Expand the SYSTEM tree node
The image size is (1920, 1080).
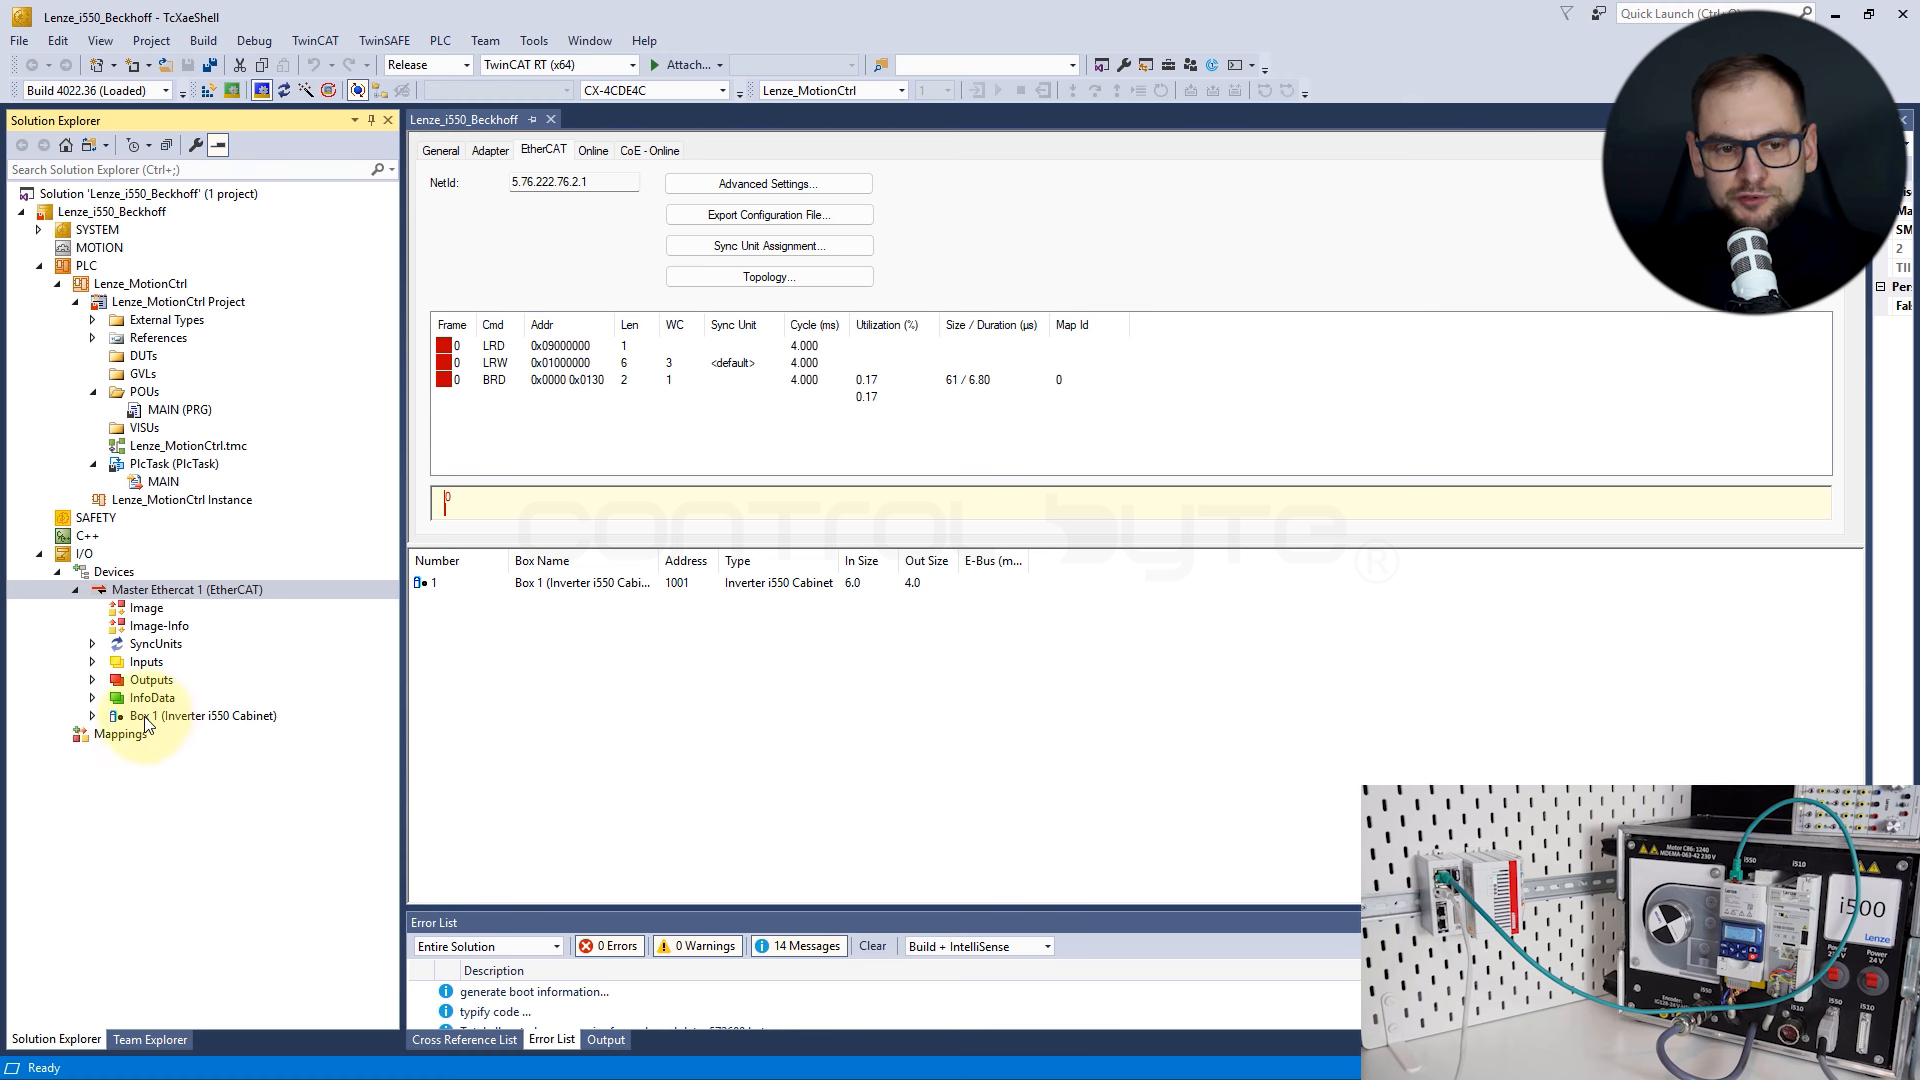39,230
